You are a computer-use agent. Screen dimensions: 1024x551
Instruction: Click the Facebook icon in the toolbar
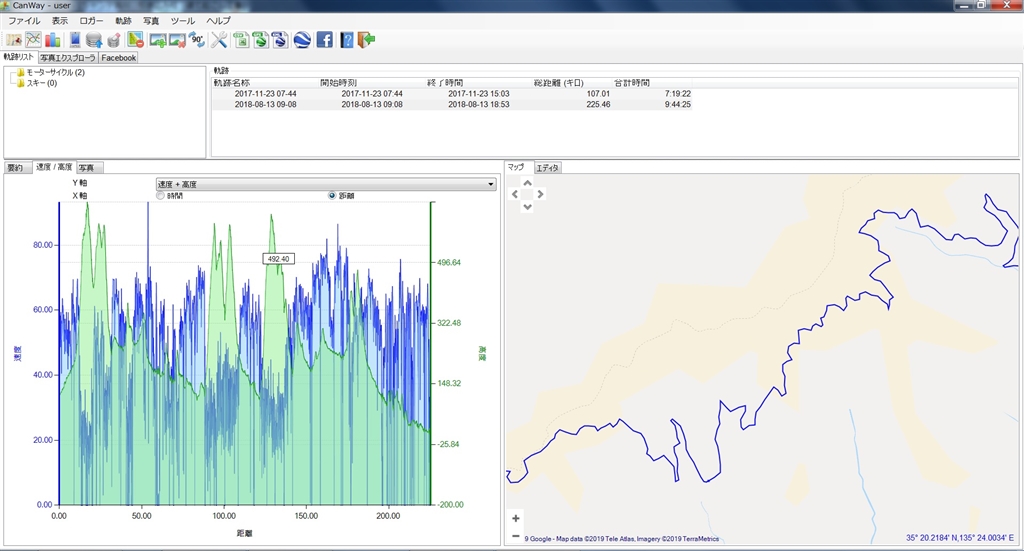324,40
